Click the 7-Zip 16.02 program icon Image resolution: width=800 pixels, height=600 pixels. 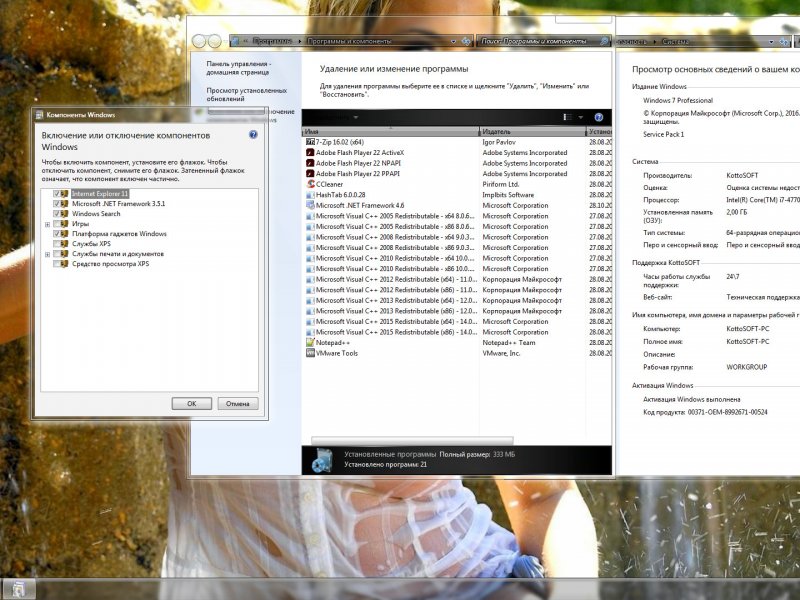(x=310, y=142)
